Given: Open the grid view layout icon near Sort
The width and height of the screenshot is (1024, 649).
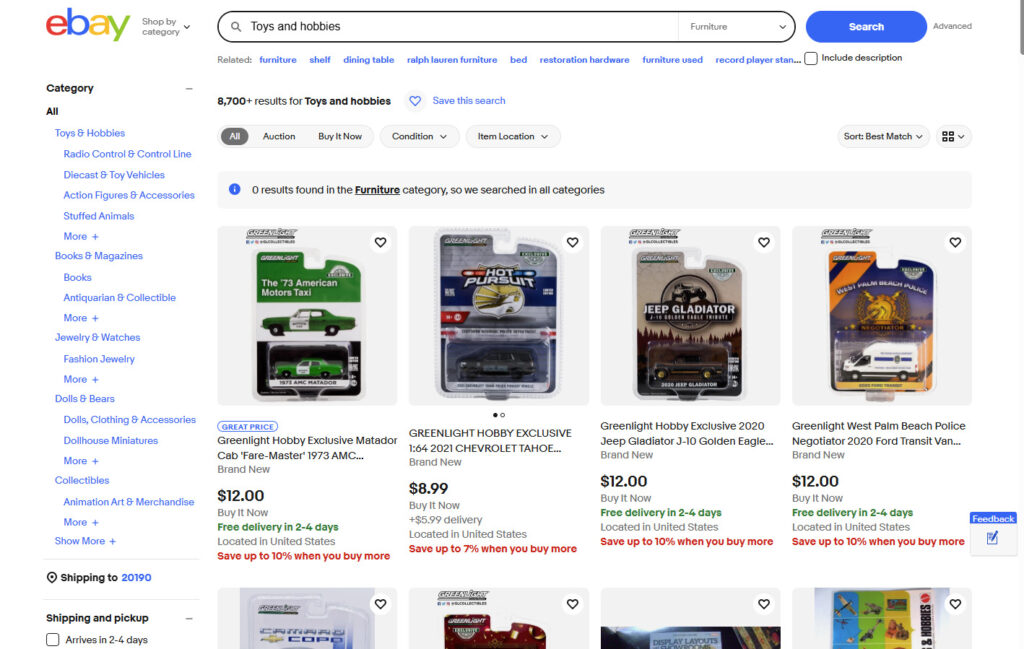Looking at the screenshot, I should point(947,136).
